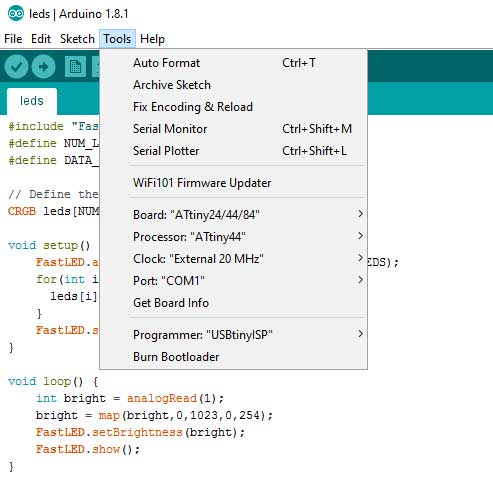Click the "#include" line in the editor

pos(53,127)
